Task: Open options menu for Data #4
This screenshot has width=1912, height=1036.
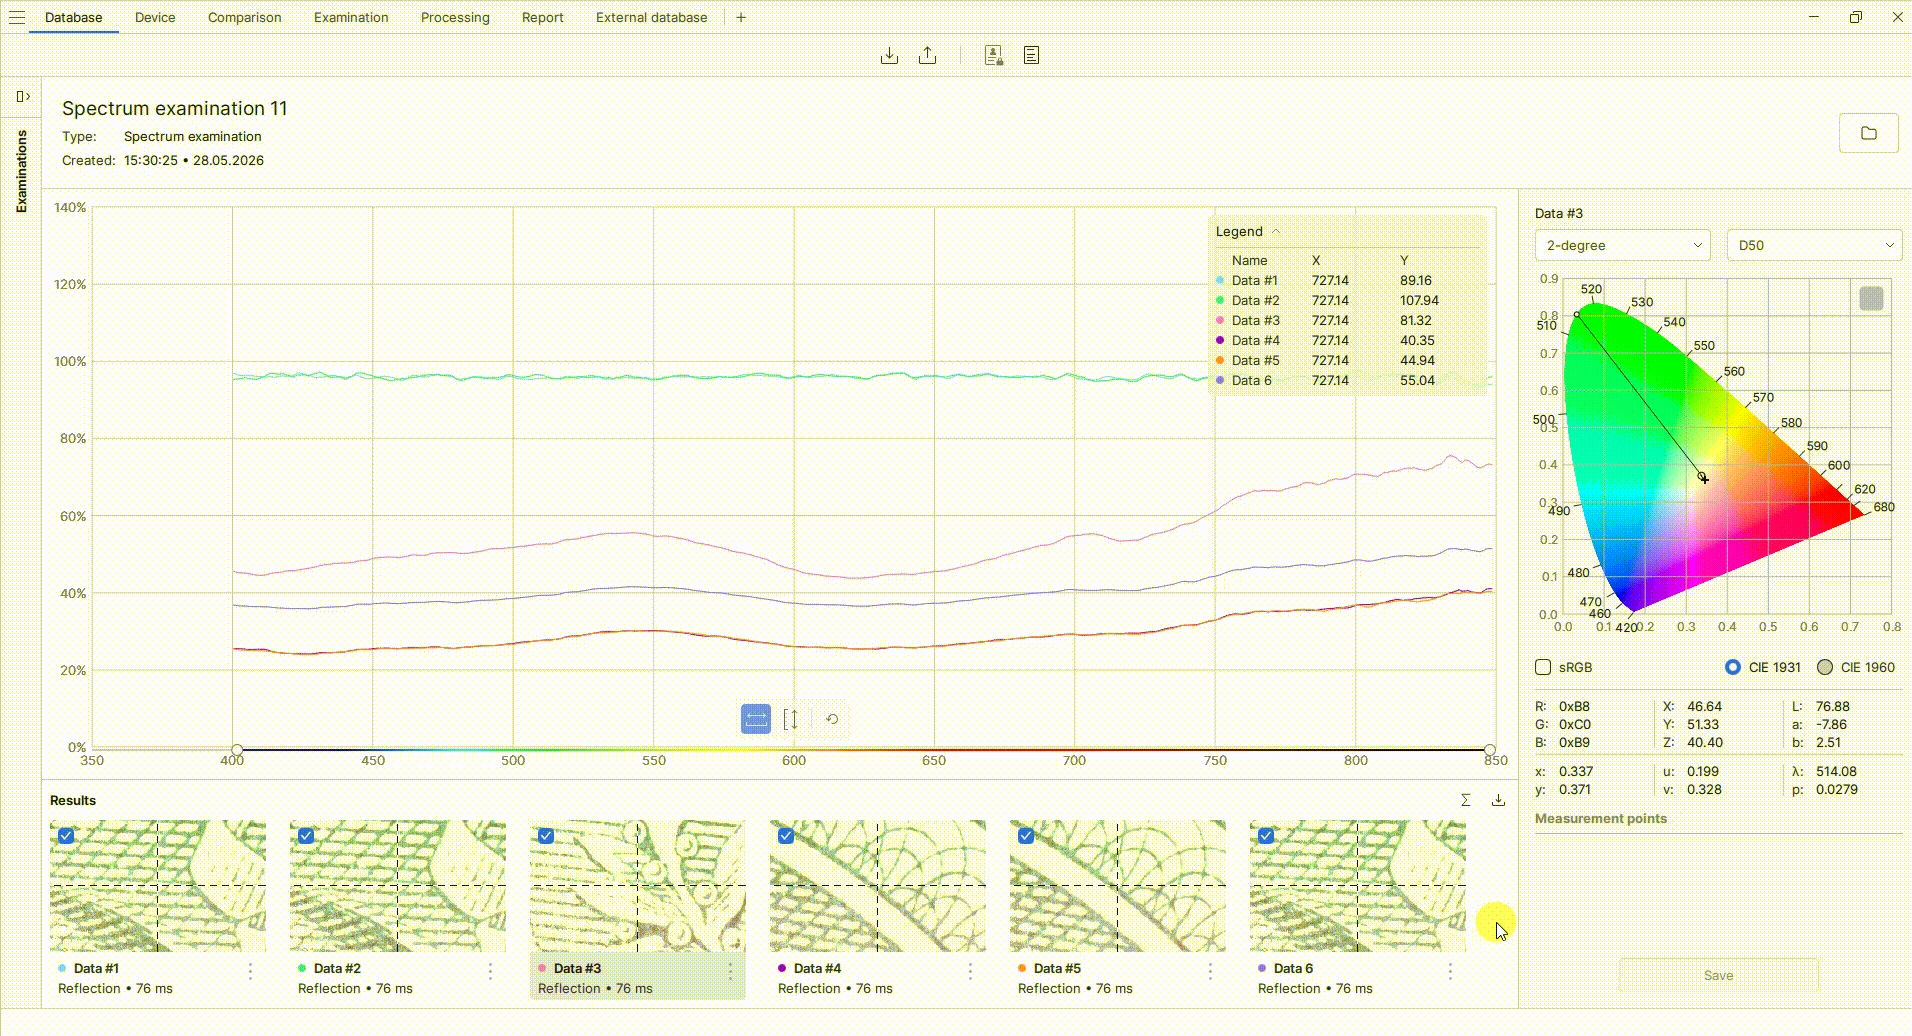Action: click(970, 970)
